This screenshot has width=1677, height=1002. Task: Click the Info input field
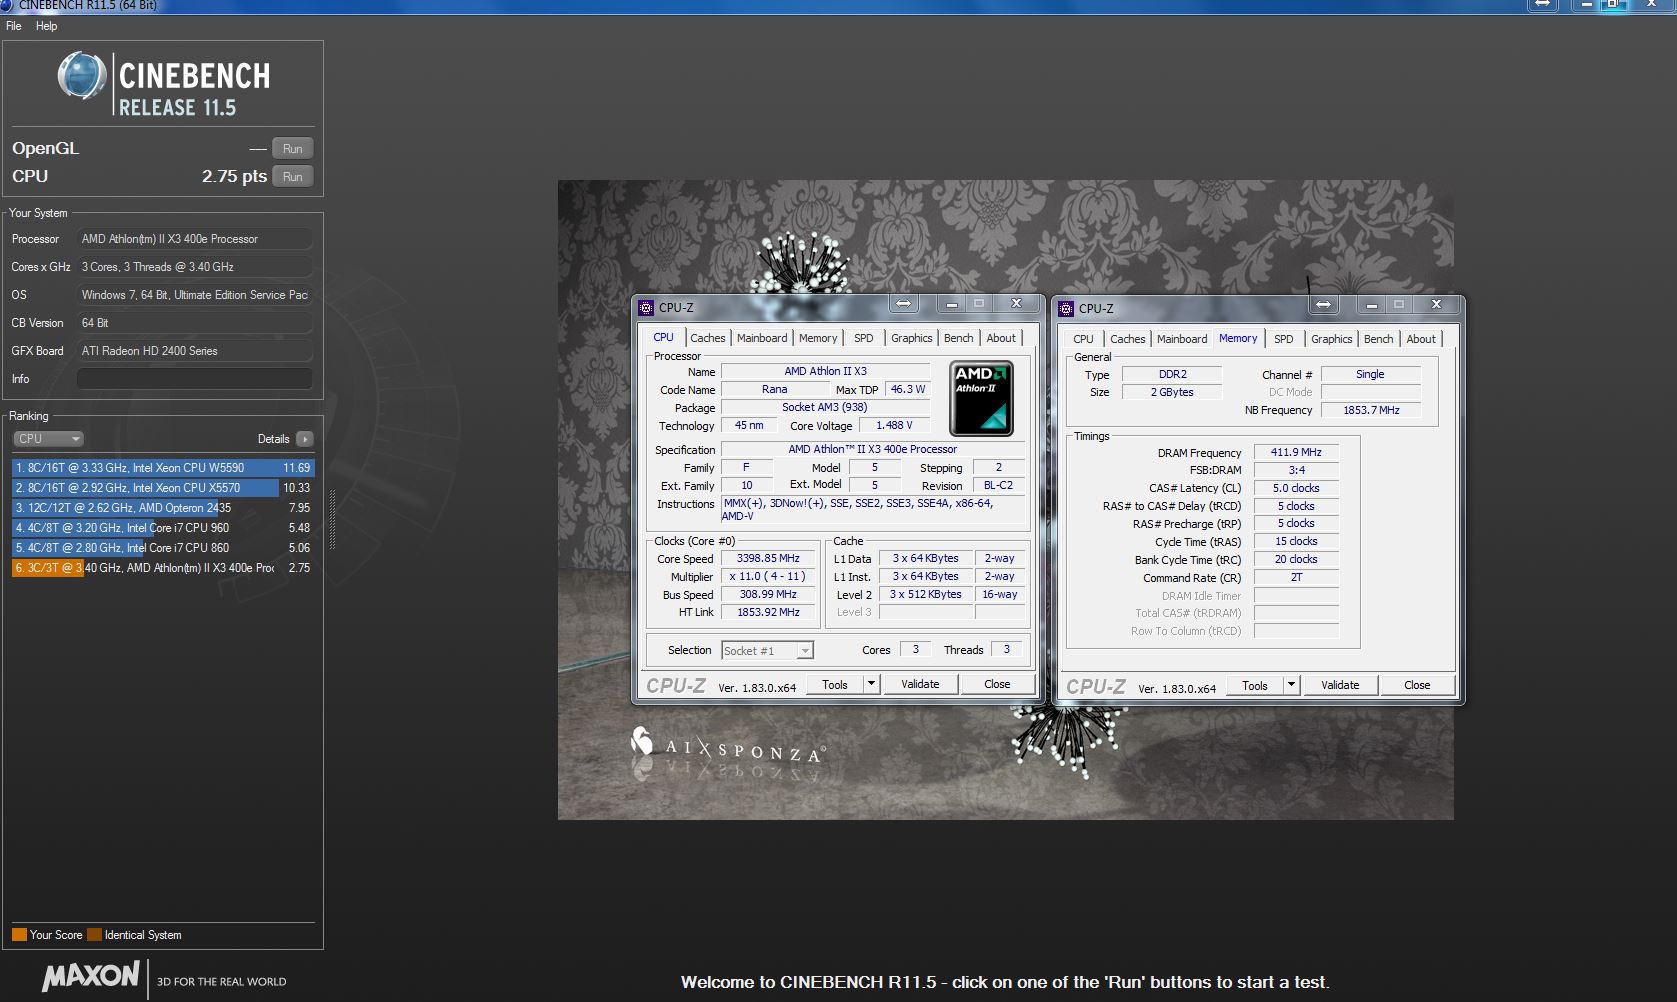(x=195, y=379)
